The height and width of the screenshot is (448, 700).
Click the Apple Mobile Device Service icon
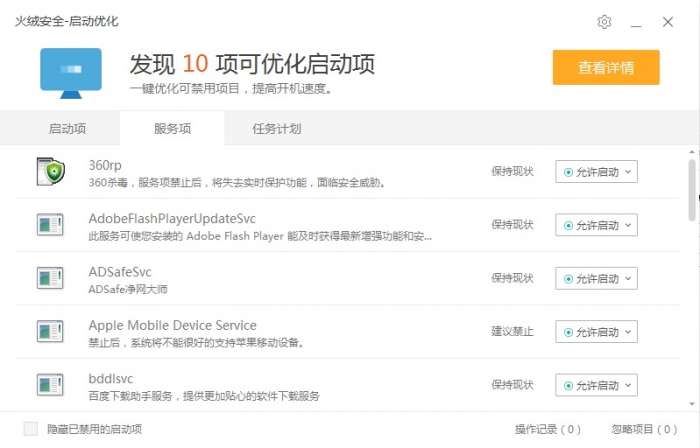coord(50,332)
